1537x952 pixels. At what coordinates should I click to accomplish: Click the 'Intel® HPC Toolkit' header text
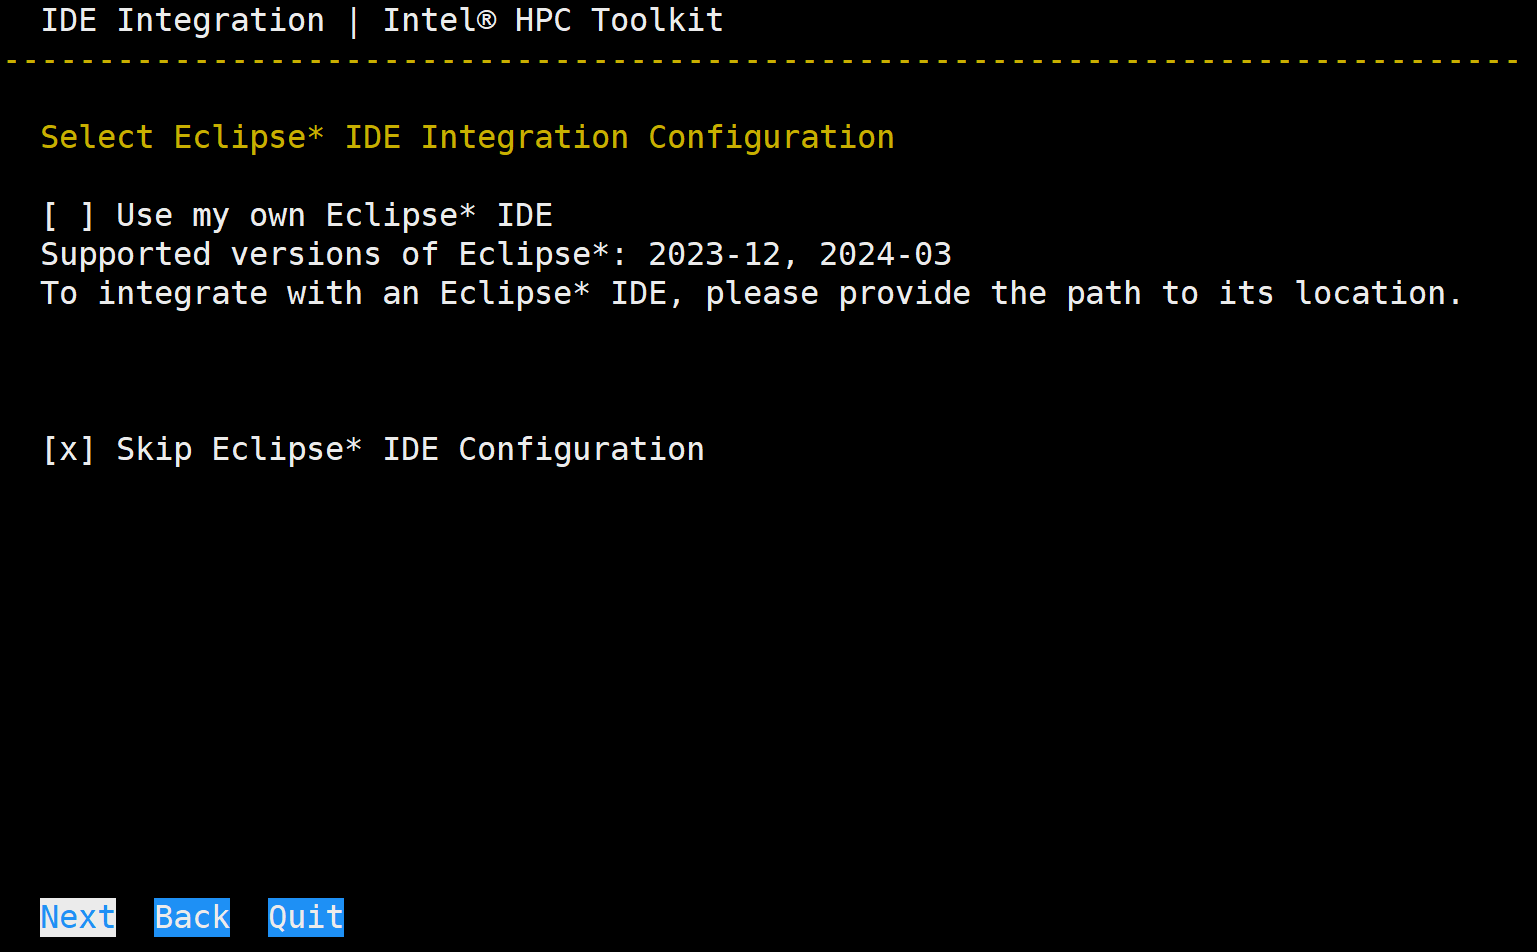(x=553, y=20)
